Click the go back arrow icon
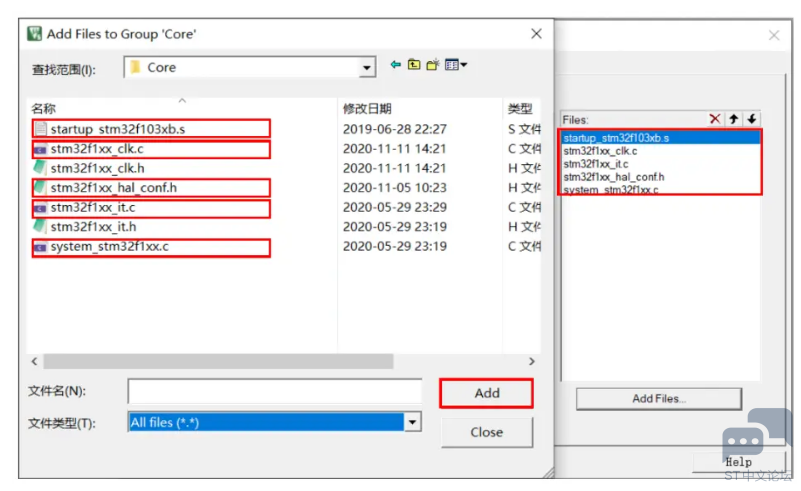This screenshot has width=801, height=491. (396, 65)
